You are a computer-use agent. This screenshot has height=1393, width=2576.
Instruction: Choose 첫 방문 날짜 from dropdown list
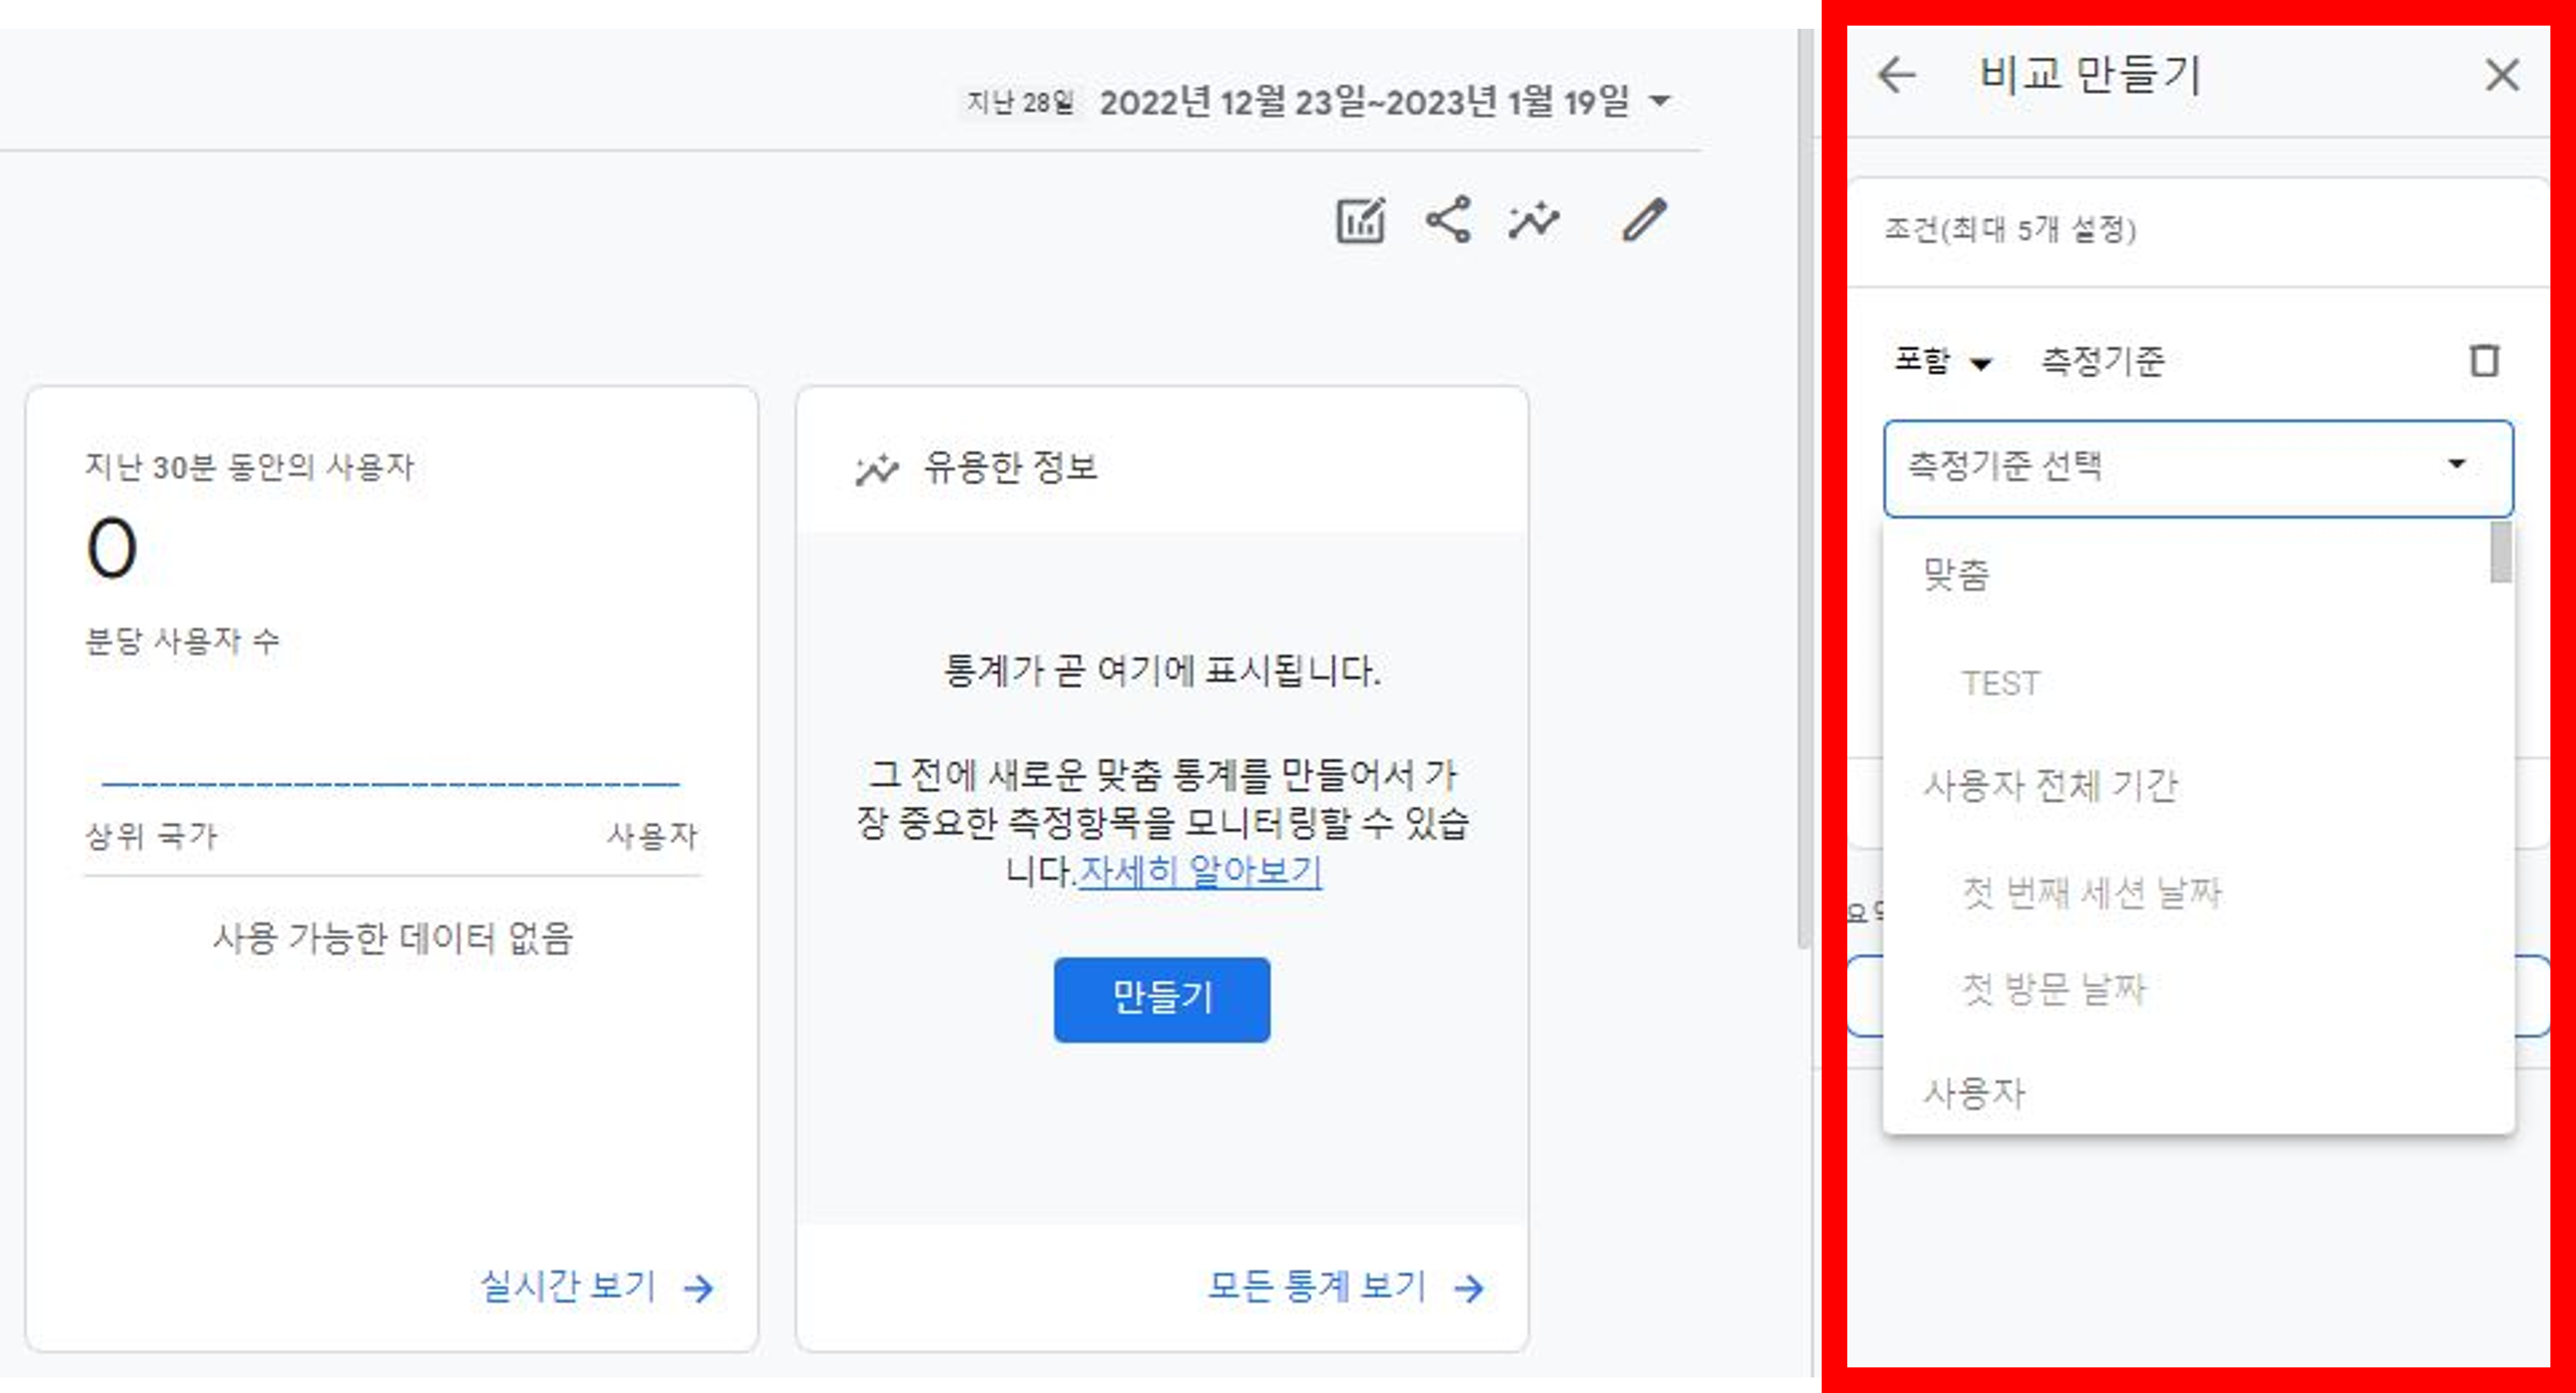2054,989
